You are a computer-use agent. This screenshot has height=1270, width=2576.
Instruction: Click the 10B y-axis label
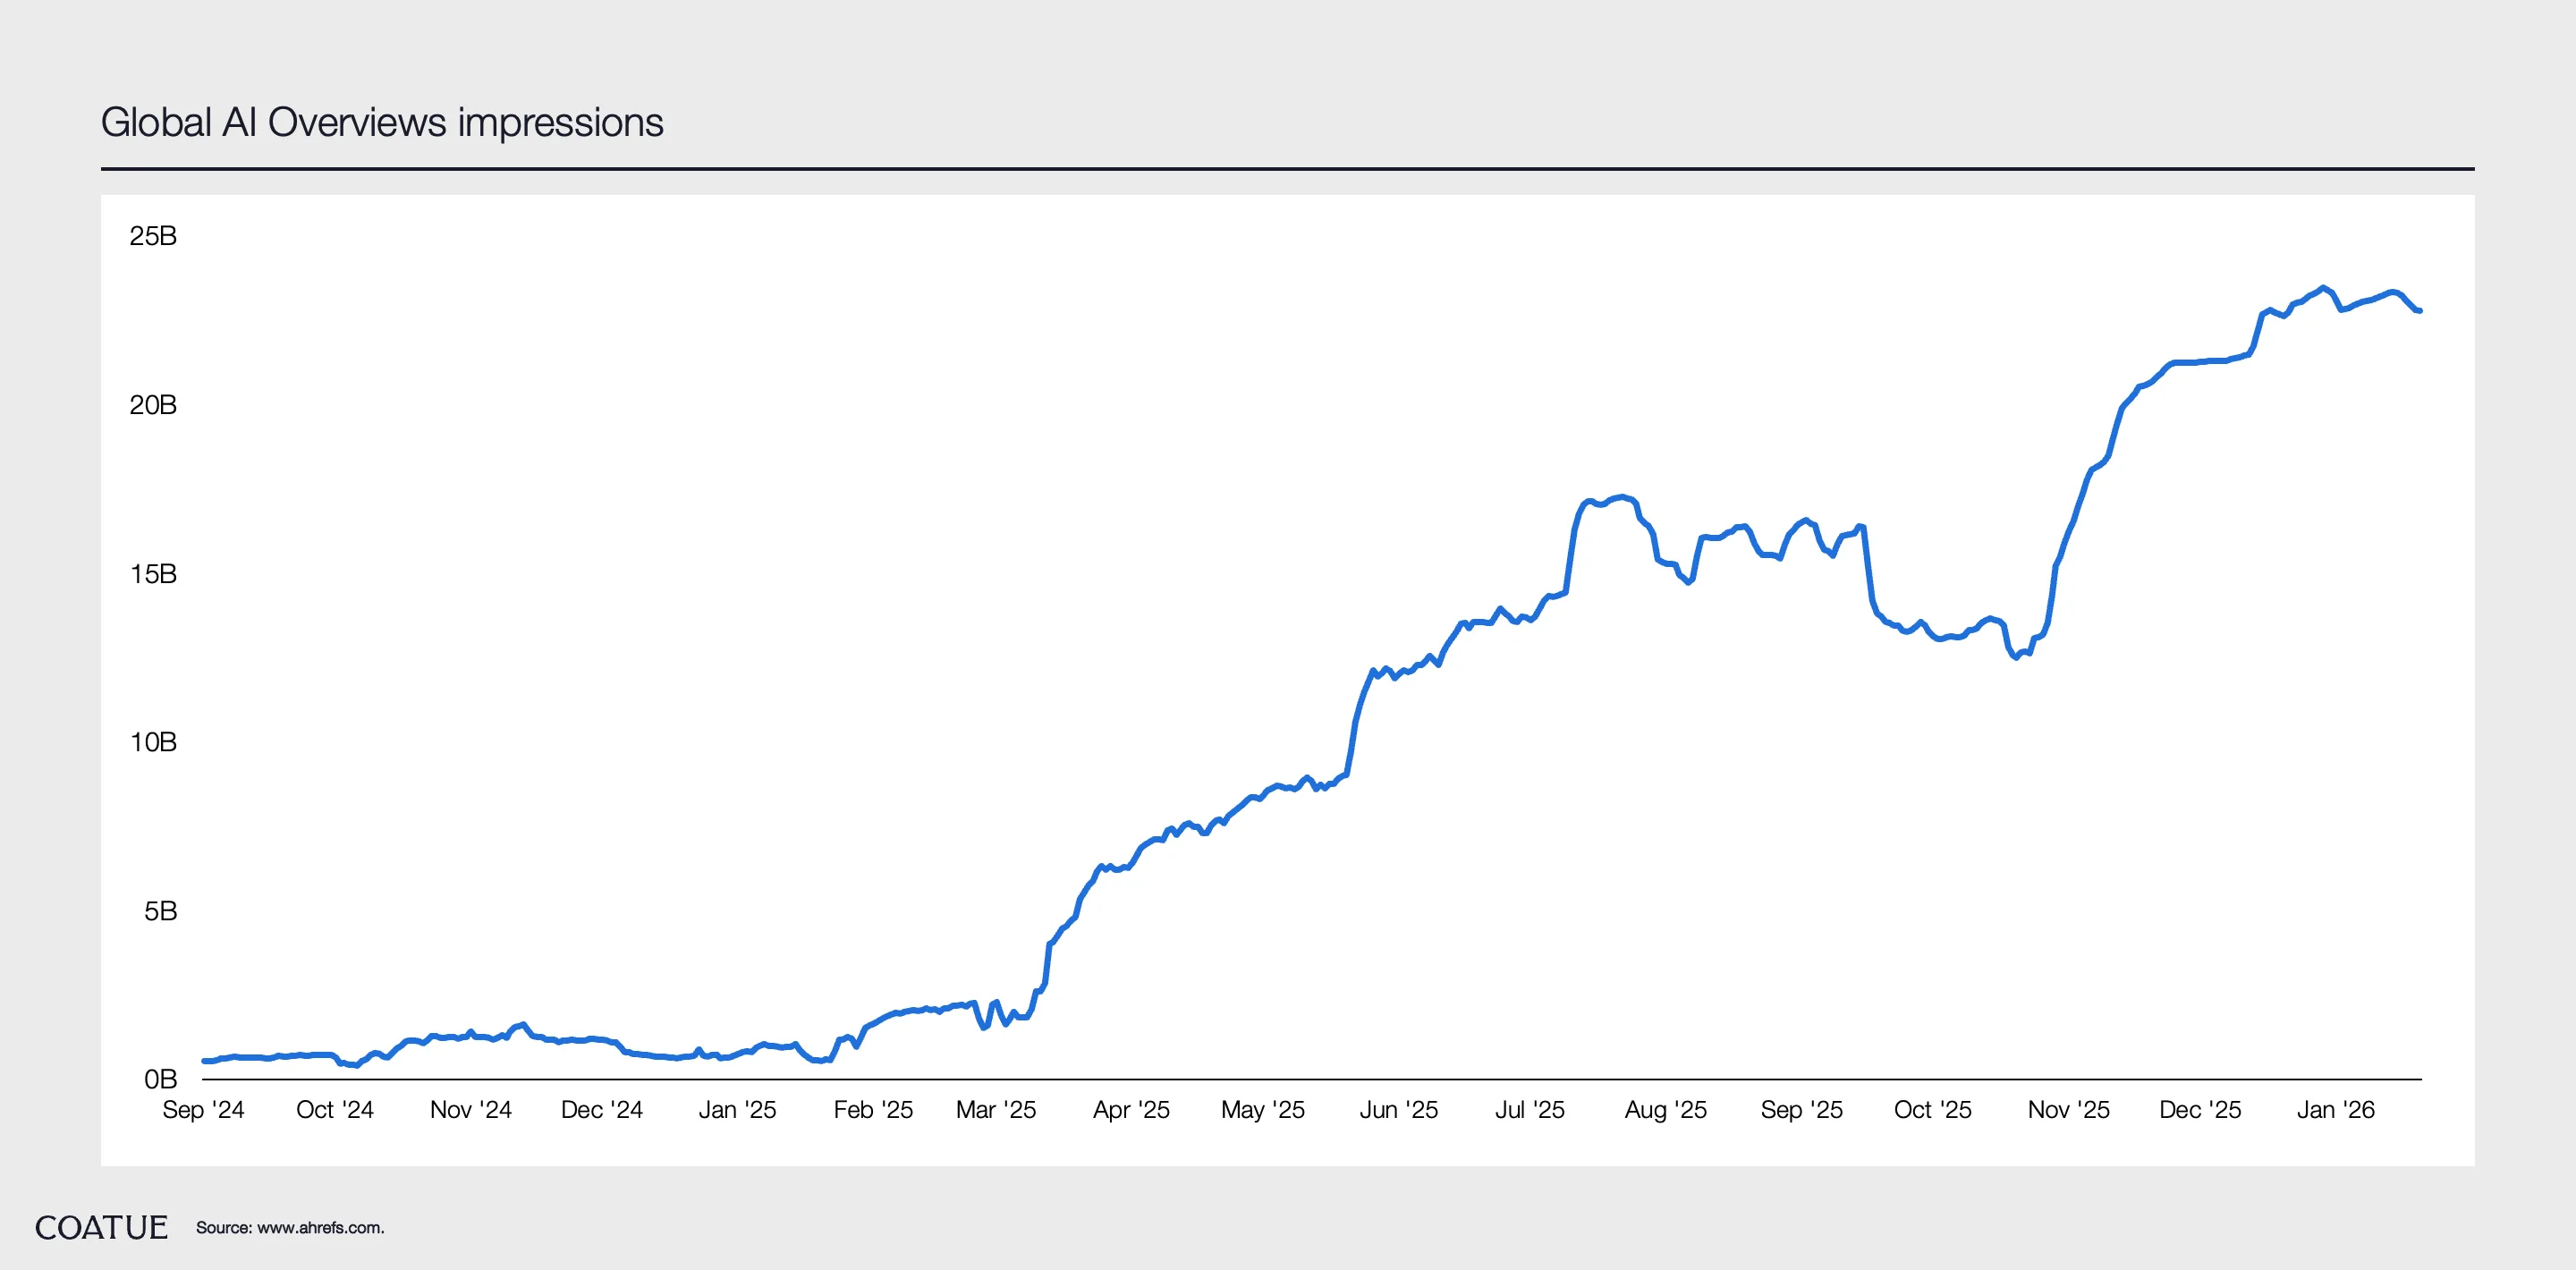click(x=153, y=742)
